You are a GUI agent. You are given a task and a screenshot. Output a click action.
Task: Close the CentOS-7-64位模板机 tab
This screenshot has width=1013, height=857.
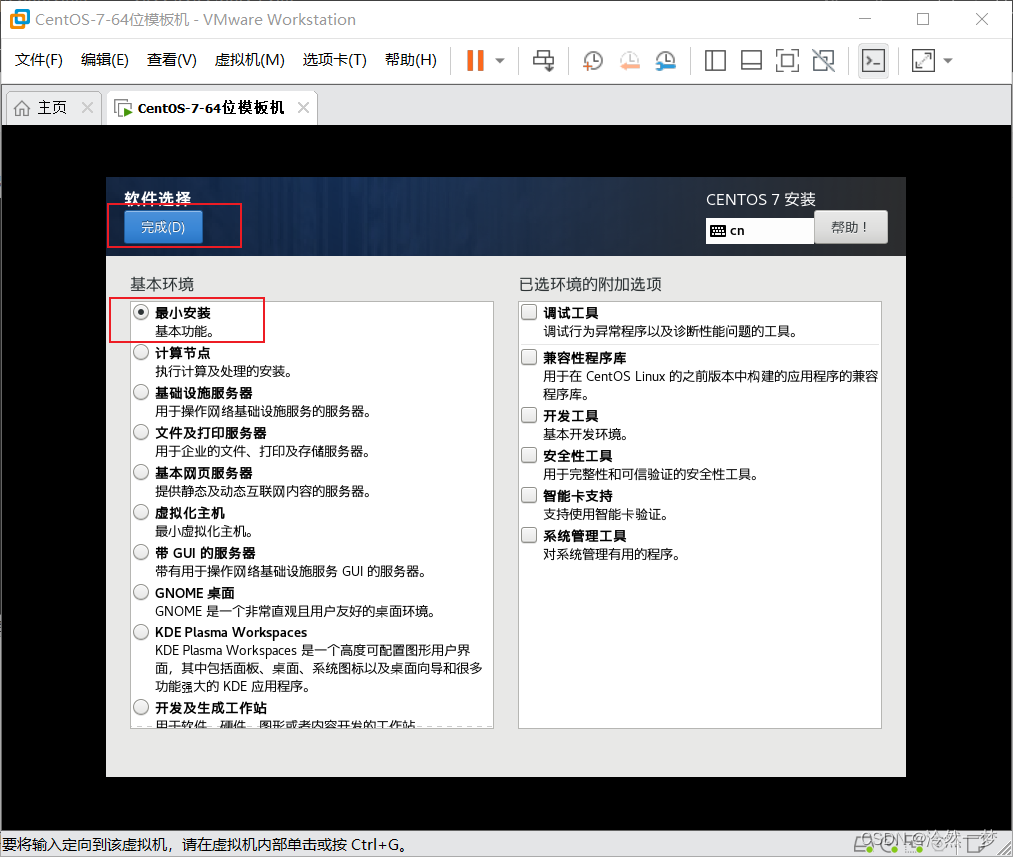coord(303,107)
